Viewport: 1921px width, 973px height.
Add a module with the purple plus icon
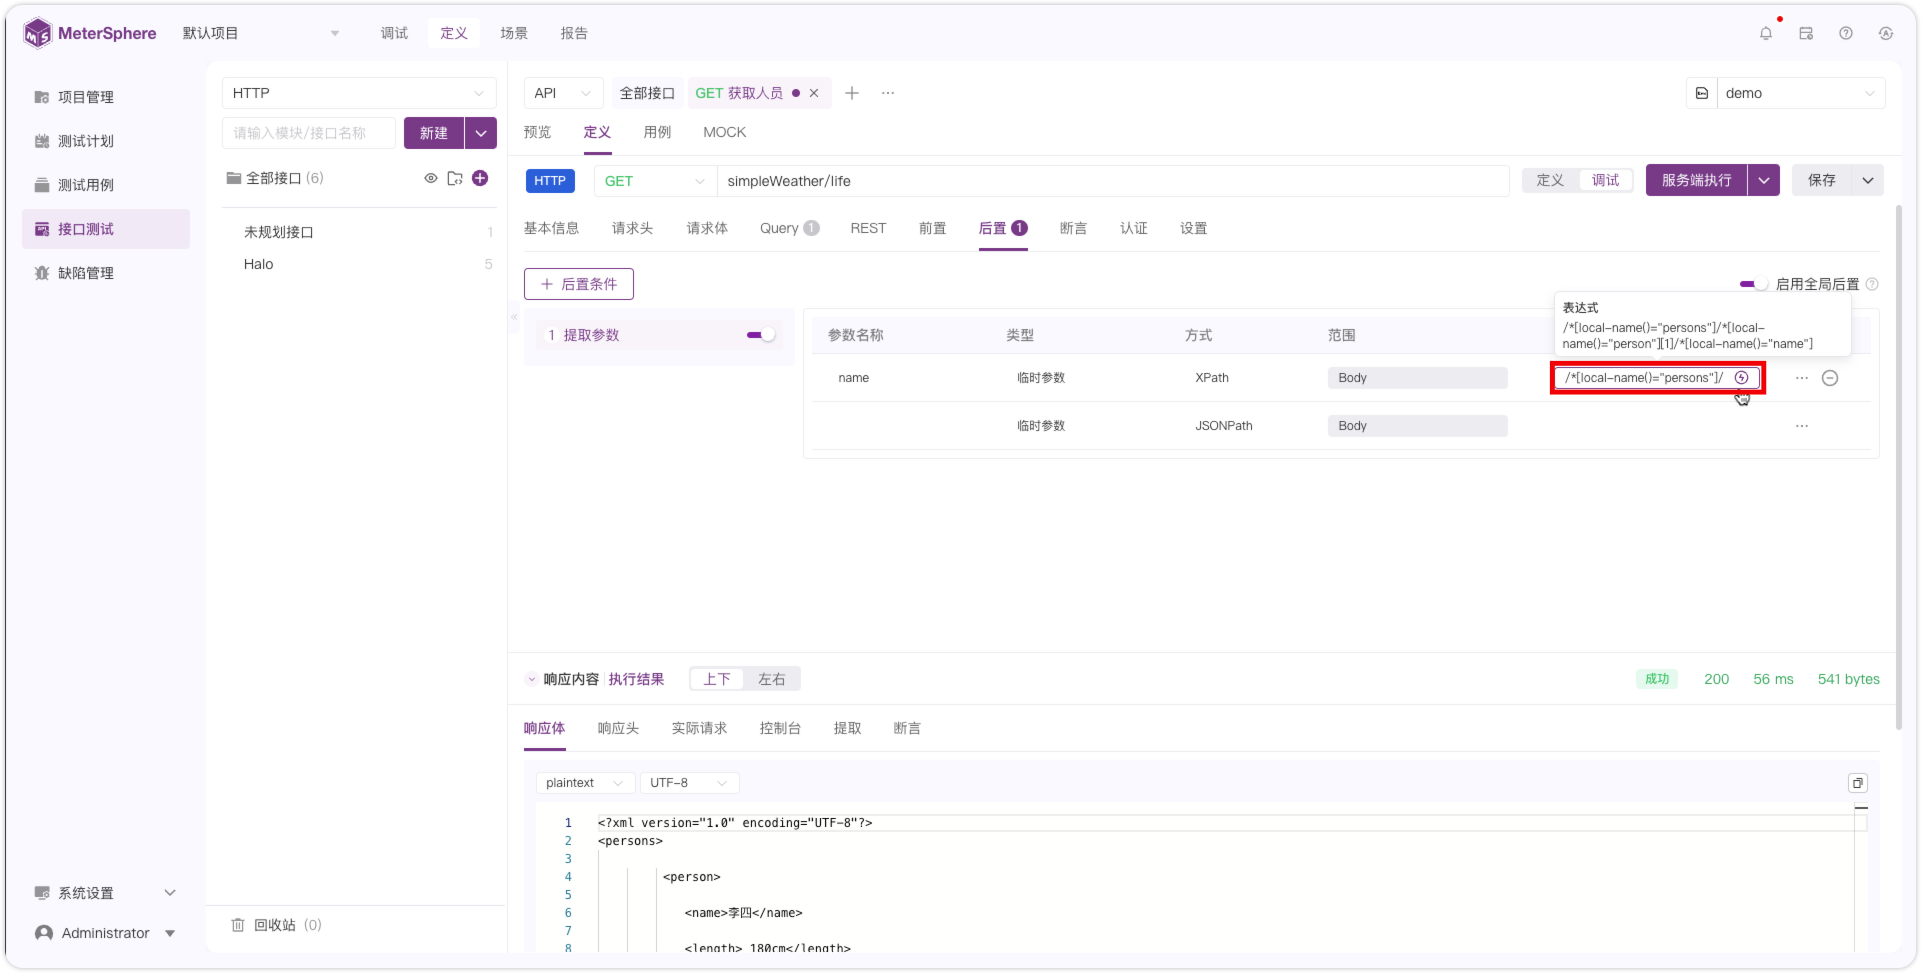point(480,178)
